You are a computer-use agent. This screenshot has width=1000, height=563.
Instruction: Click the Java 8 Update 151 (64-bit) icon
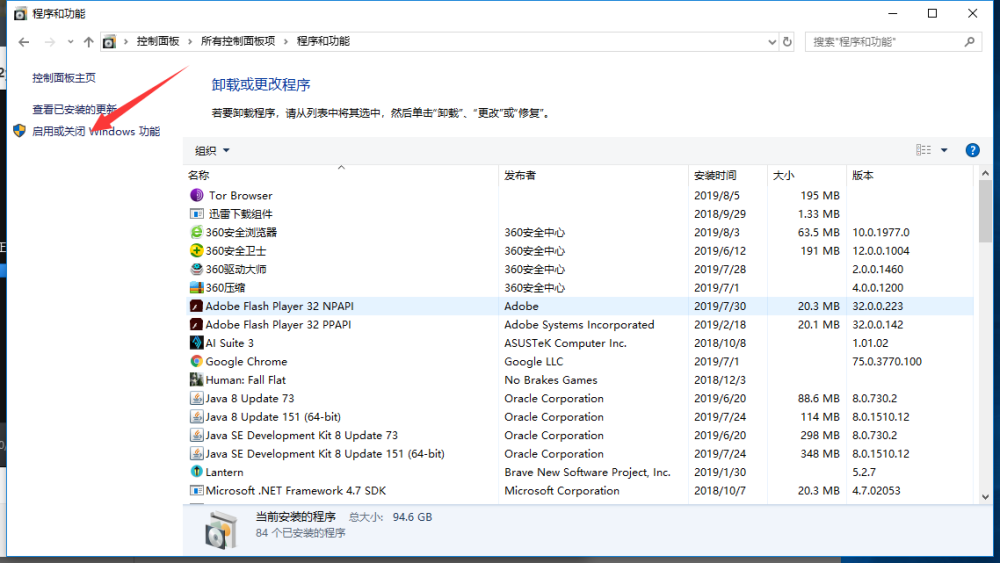point(196,417)
